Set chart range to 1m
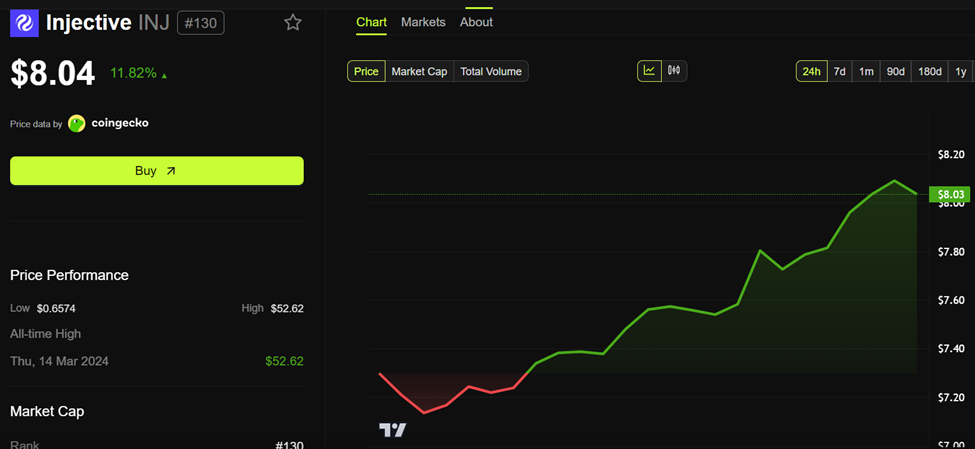 (866, 72)
